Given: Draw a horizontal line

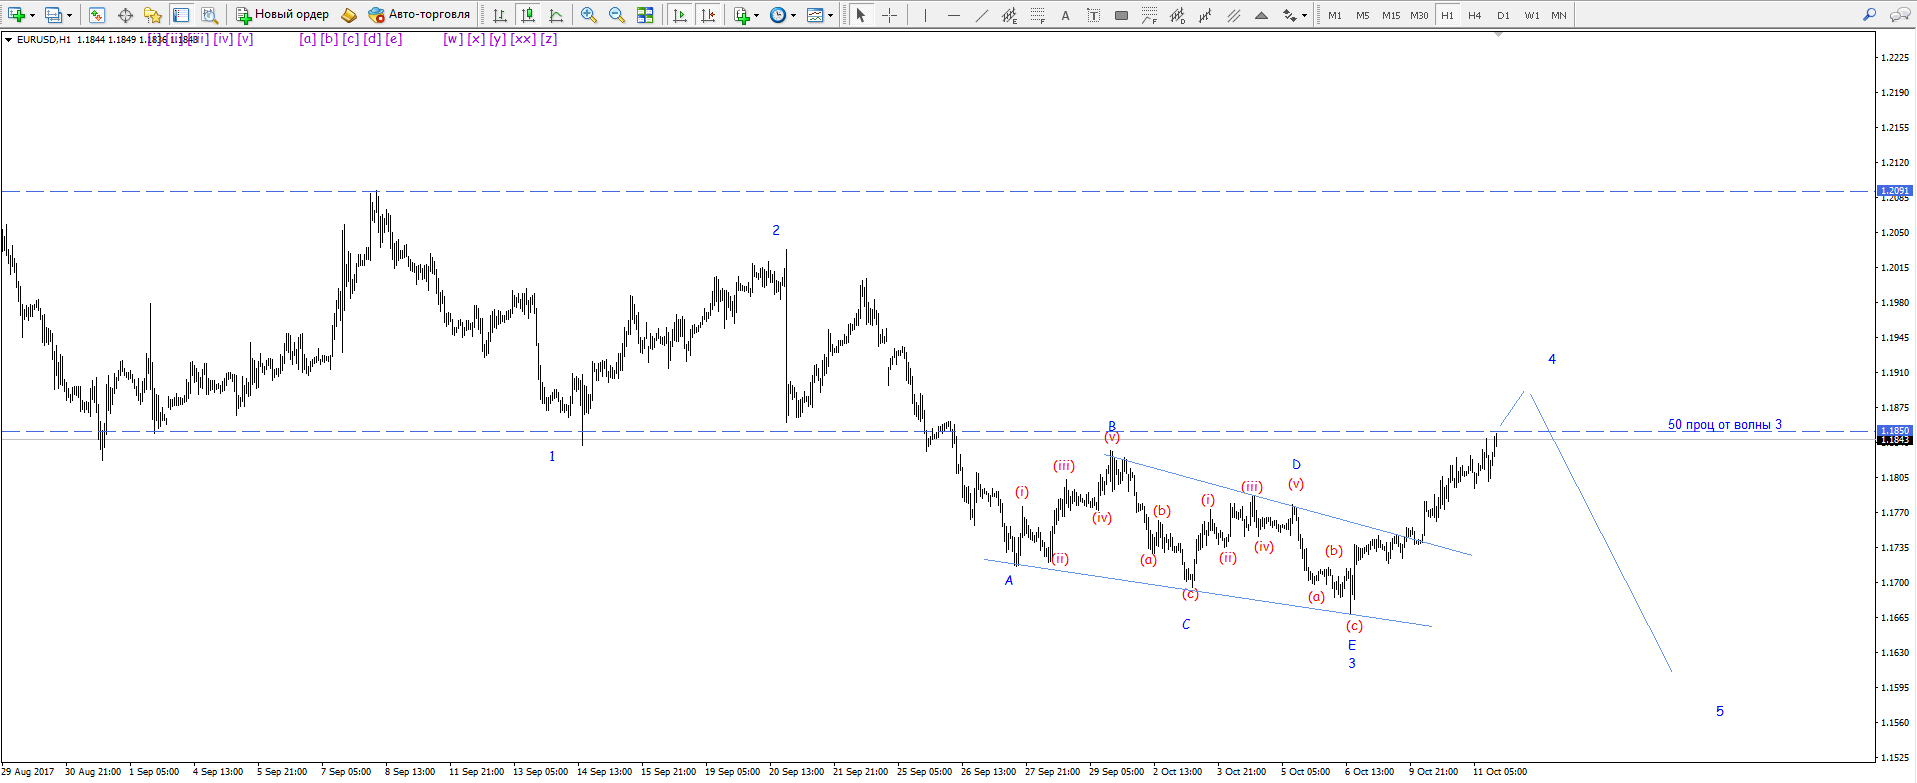Looking at the screenshot, I should 953,15.
